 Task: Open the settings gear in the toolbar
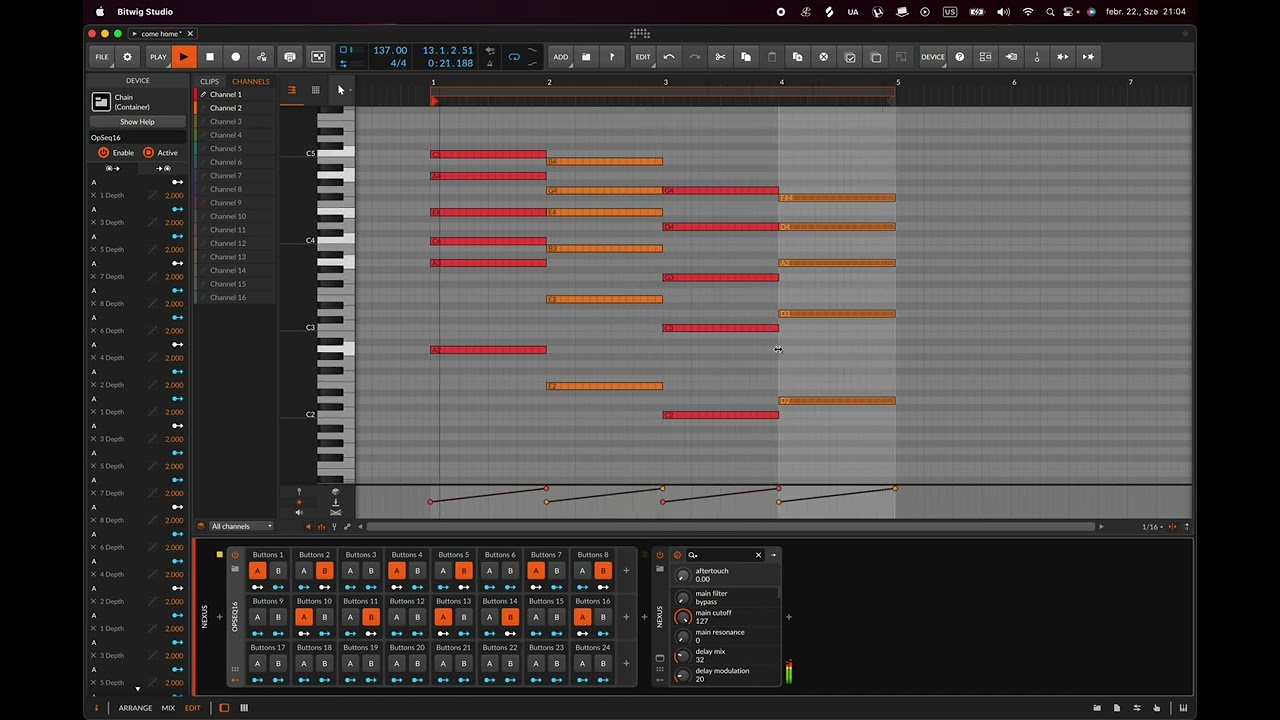click(127, 57)
